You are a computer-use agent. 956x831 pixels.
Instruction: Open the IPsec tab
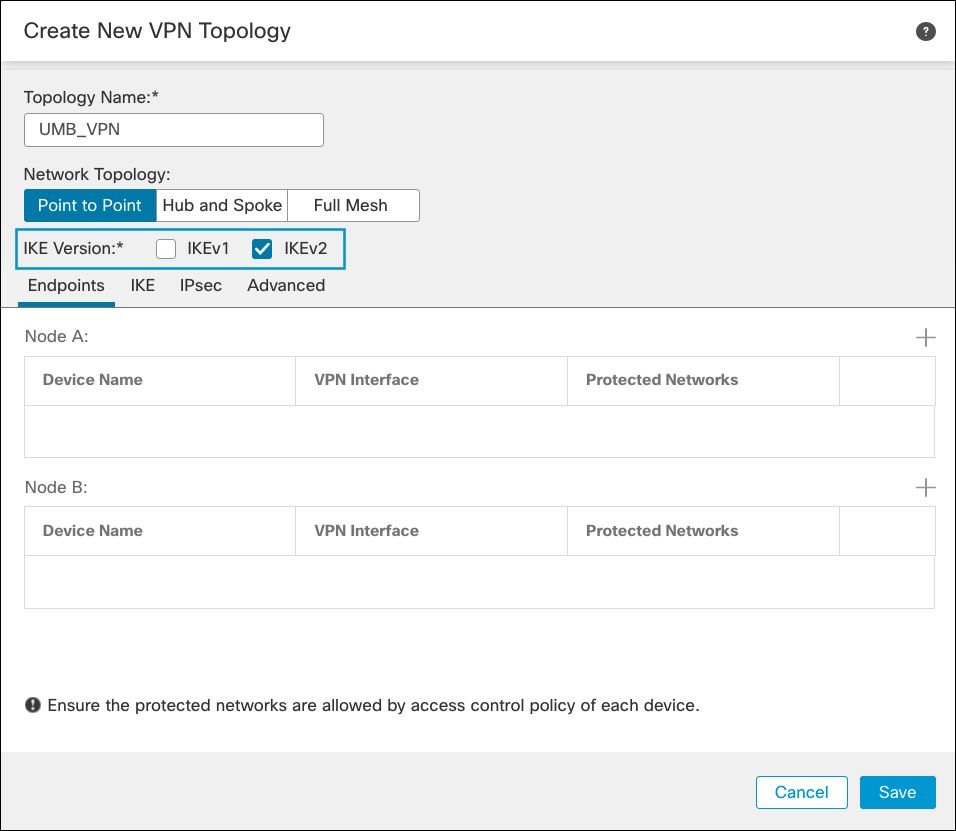click(200, 285)
